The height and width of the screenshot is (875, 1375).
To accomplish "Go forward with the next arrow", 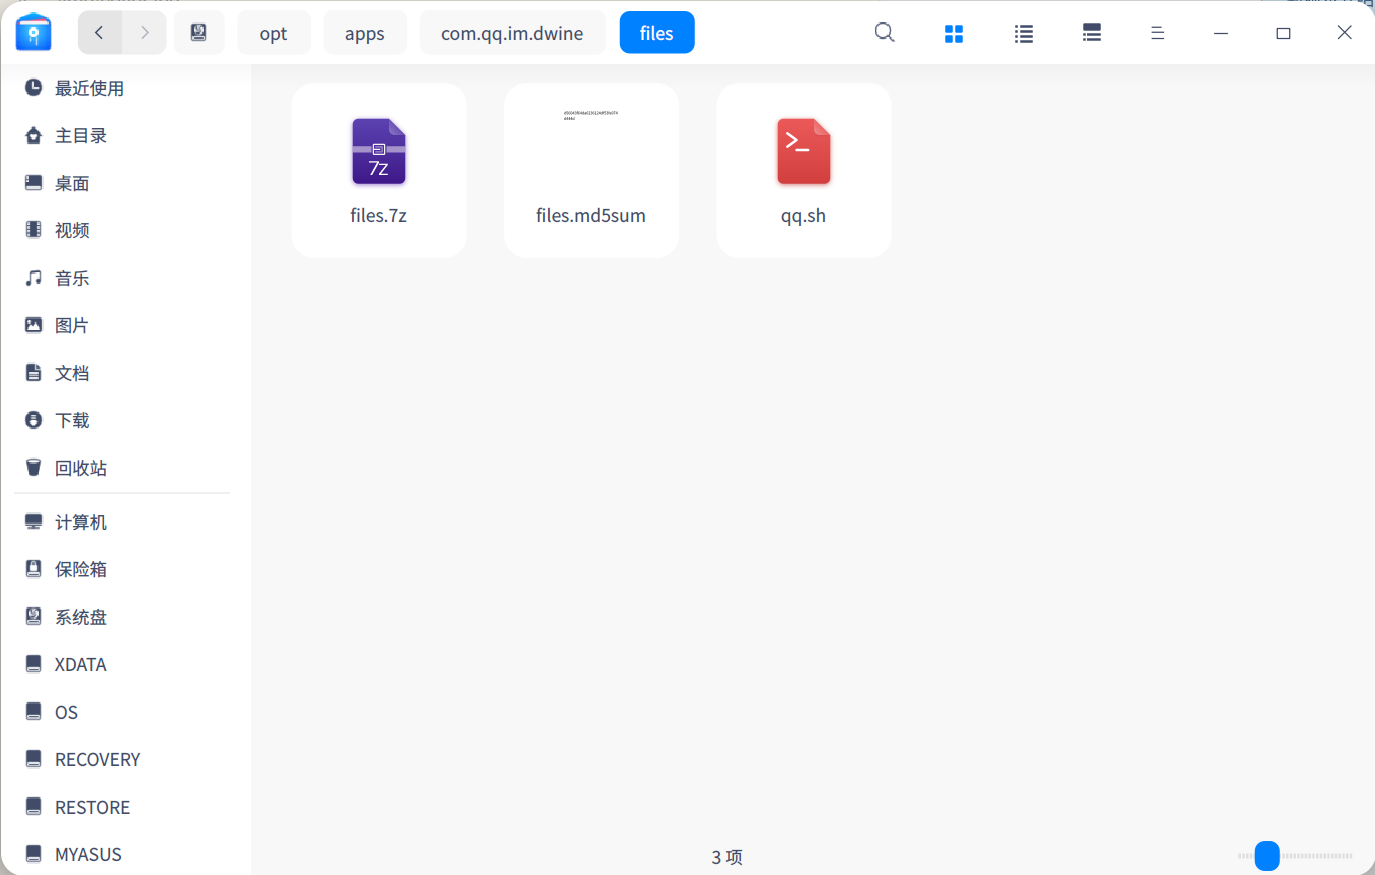I will (145, 33).
